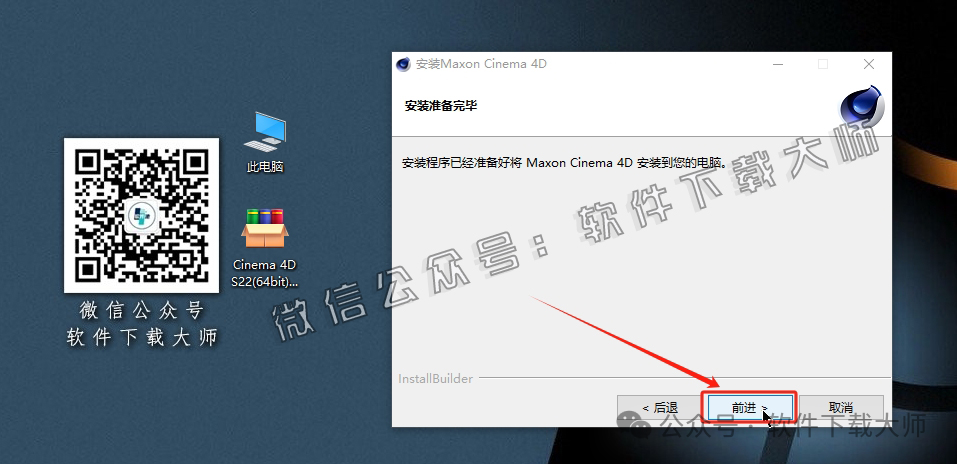The width and height of the screenshot is (957, 464).
Task: Click the 软件下载大师 caption under the QR code
Action: tap(142, 337)
